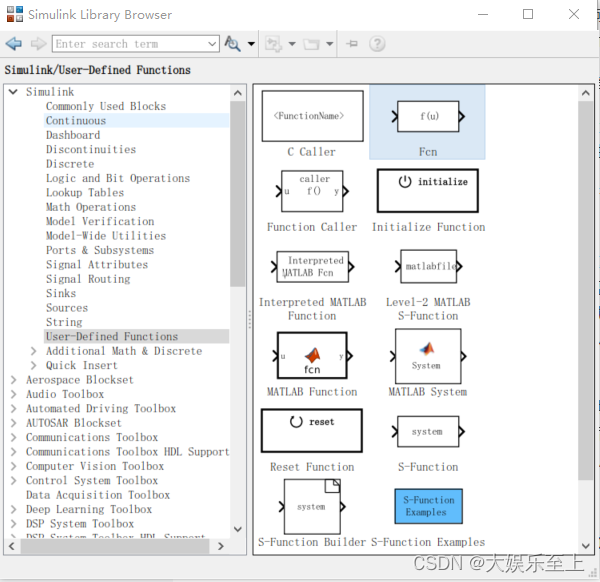600x582 pixels.
Task: Expand the Deep Learning Toolbox node
Action: click(x=13, y=509)
